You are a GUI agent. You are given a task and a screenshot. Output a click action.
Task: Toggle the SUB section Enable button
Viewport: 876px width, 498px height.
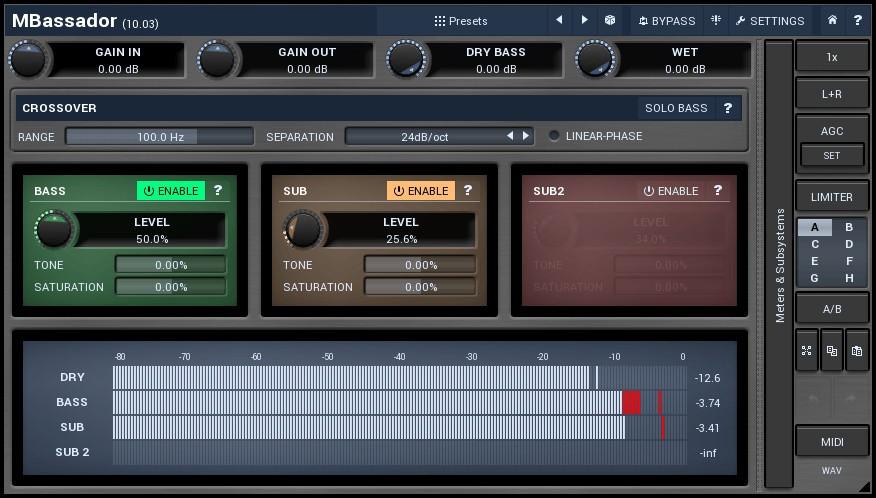pyautogui.click(x=420, y=191)
